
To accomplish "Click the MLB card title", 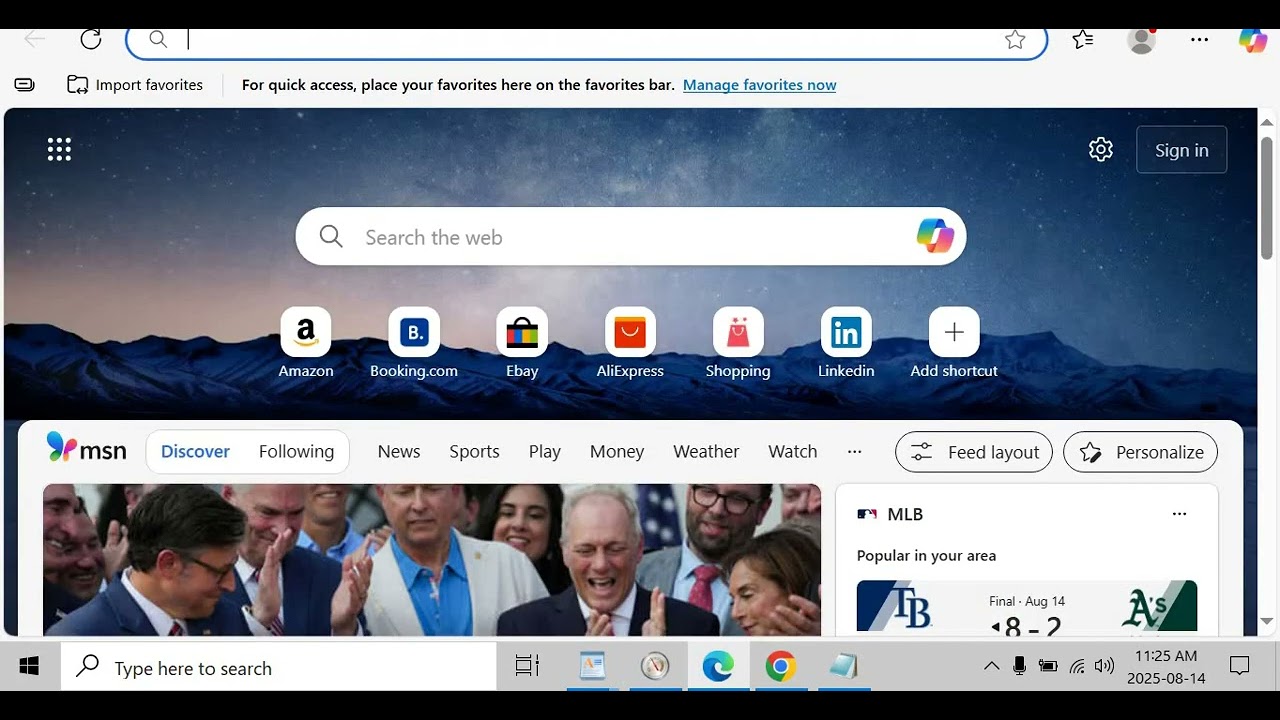I will click(x=905, y=514).
